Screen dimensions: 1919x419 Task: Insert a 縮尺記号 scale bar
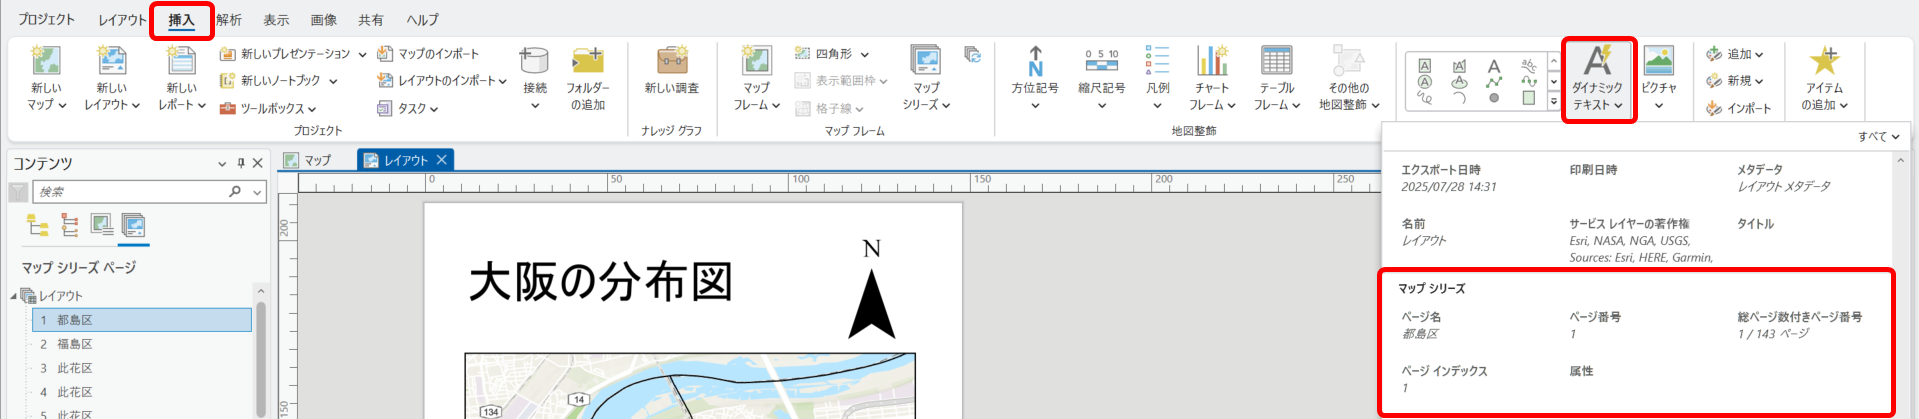1101,62
